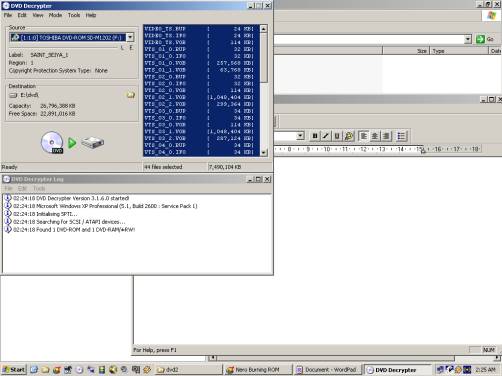Screen dimensions: 502x376
Task: Switch to Document - WordPad taskbar button
Action: tap(327, 370)
